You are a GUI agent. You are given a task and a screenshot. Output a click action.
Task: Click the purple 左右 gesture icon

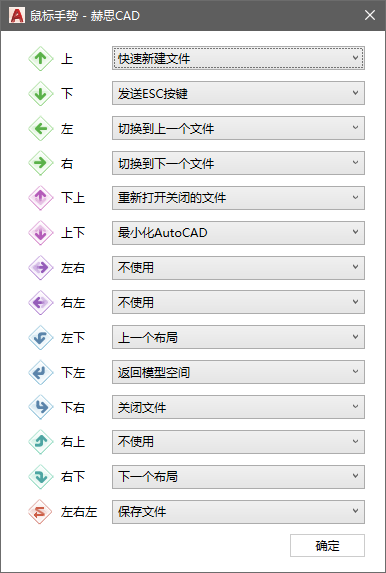[x=41, y=267]
